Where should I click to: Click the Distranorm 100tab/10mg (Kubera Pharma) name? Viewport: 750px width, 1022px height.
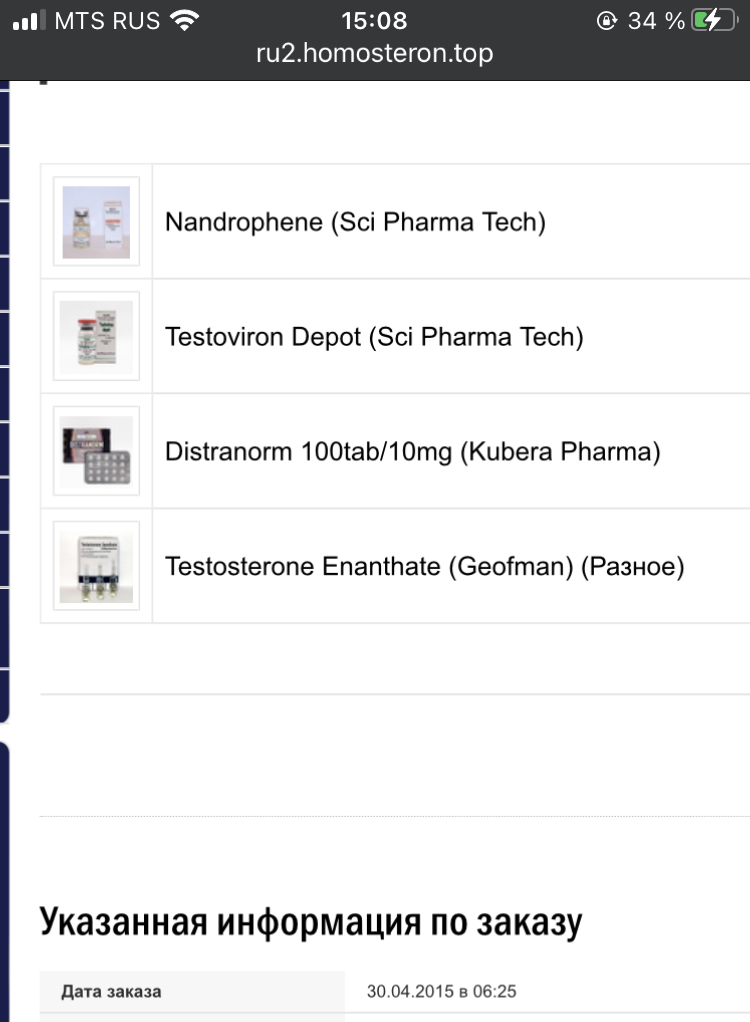(x=413, y=452)
